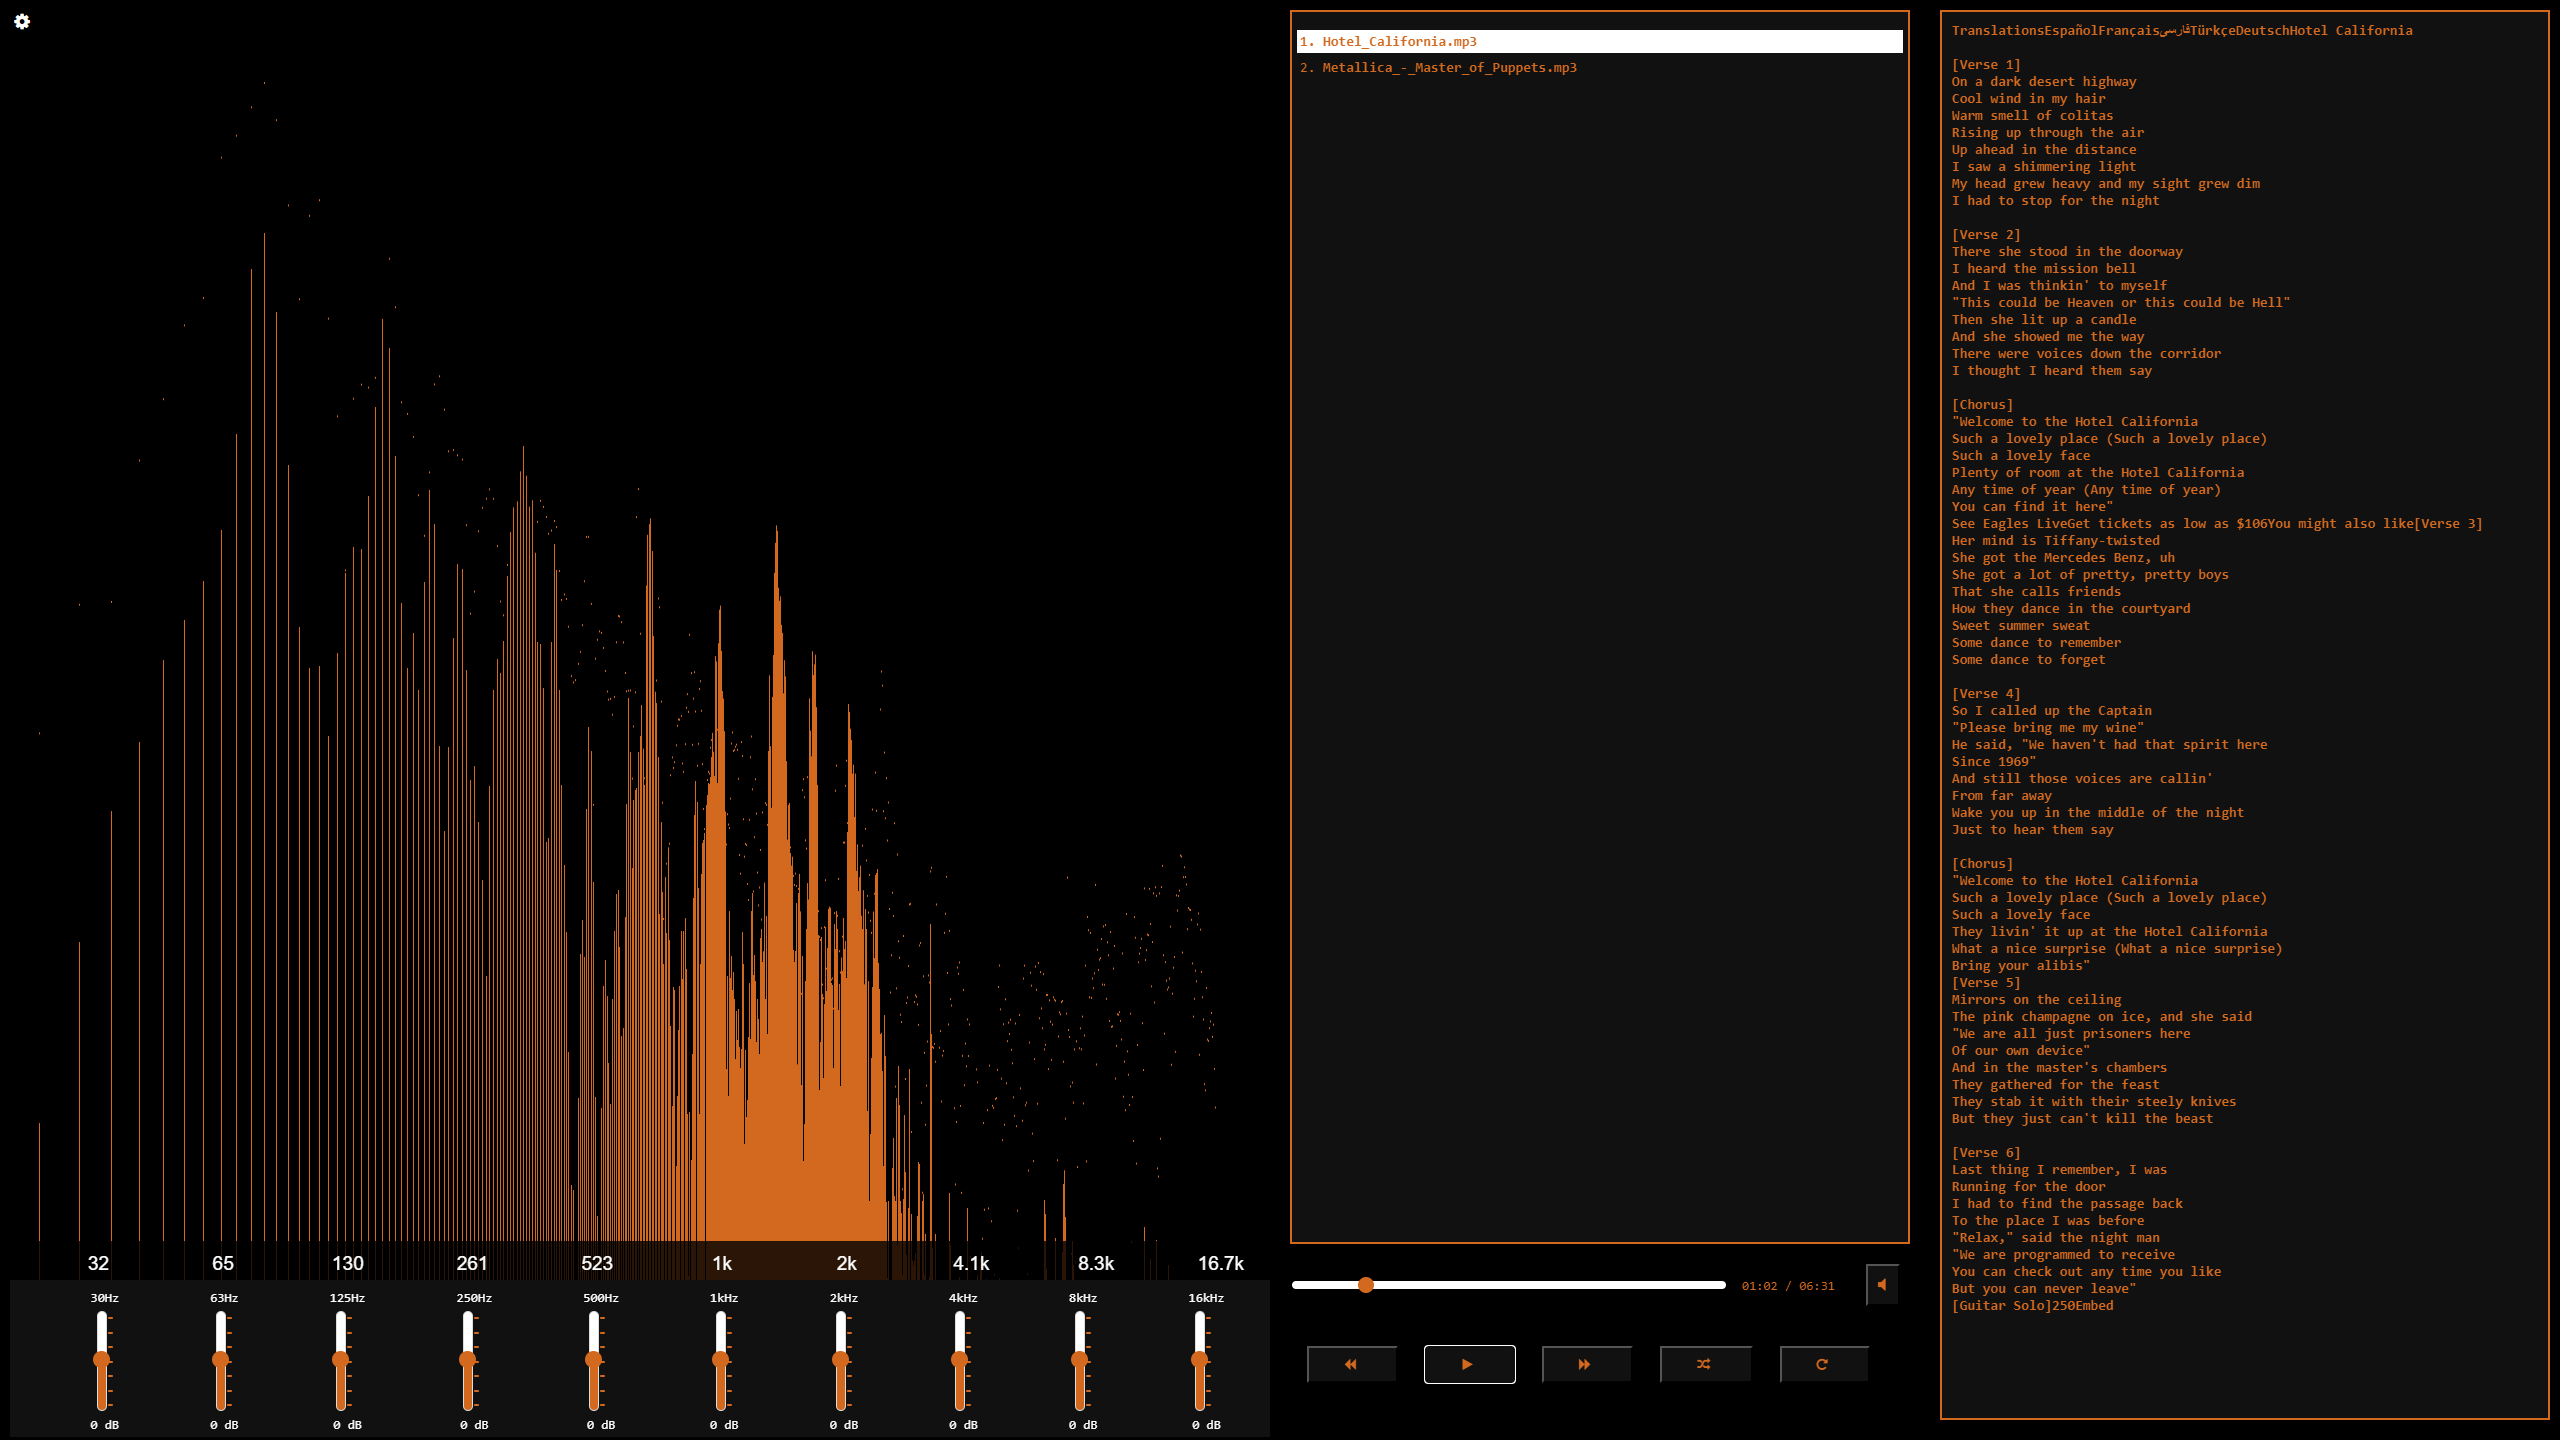The height and width of the screenshot is (1440, 2560).
Task: Click the elapsed time display 01:02
Action: tap(1759, 1286)
